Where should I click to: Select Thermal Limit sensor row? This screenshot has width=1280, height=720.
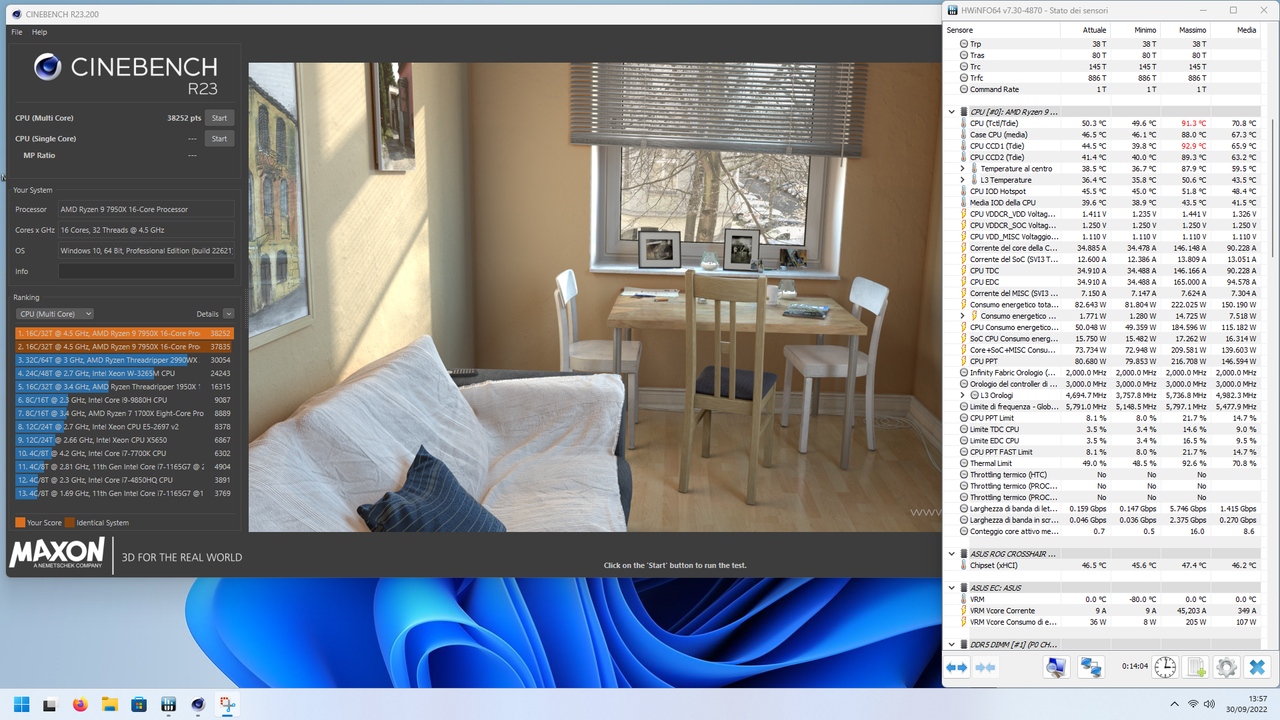[1103, 463]
